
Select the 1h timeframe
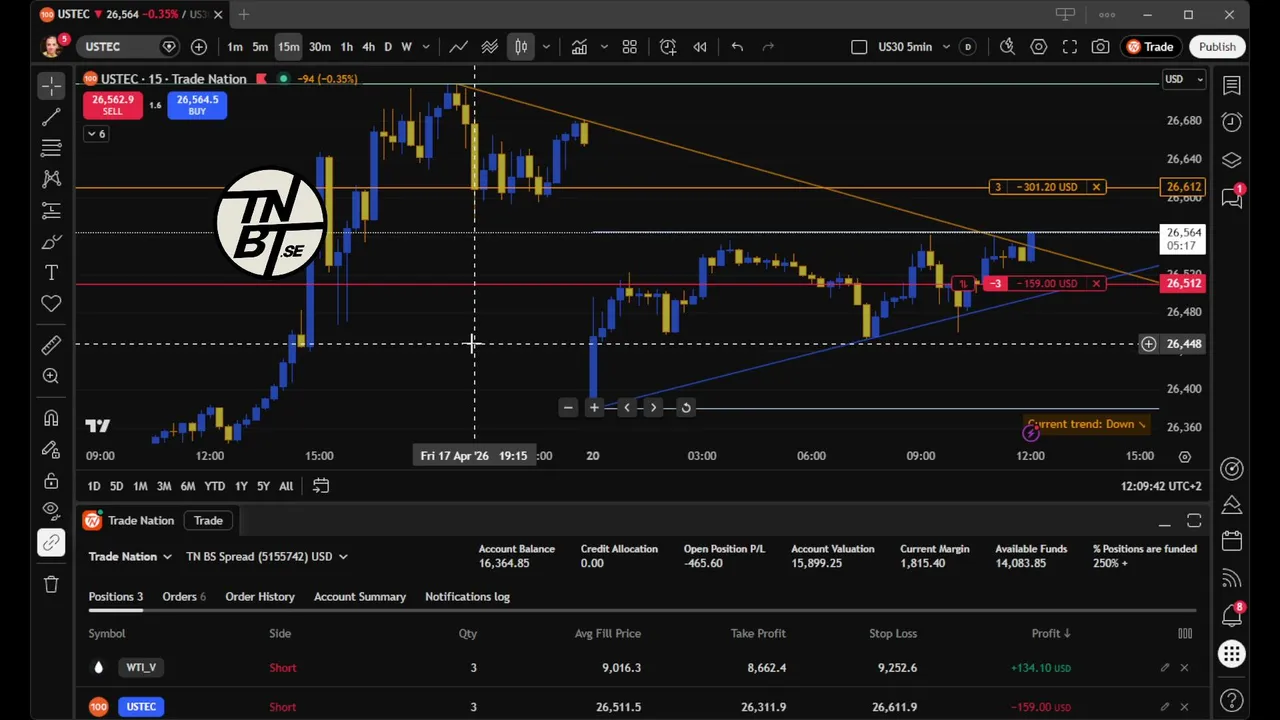346,47
